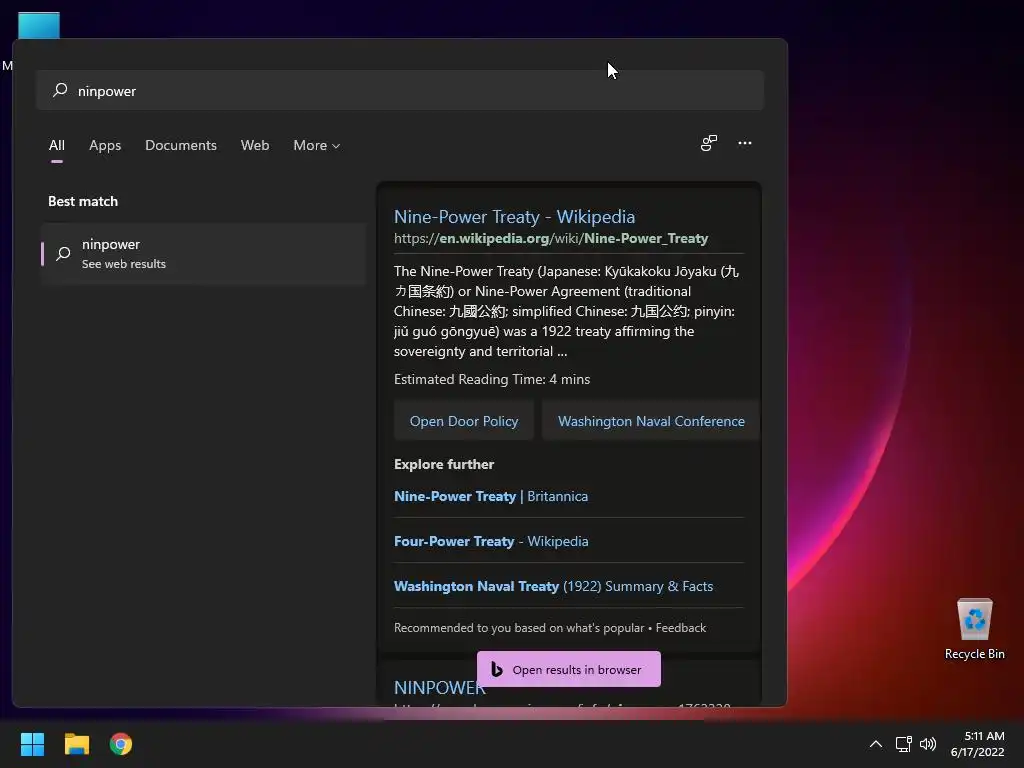Open the Washington Naval Conference chip
This screenshot has height=768, width=1024.
pos(651,421)
